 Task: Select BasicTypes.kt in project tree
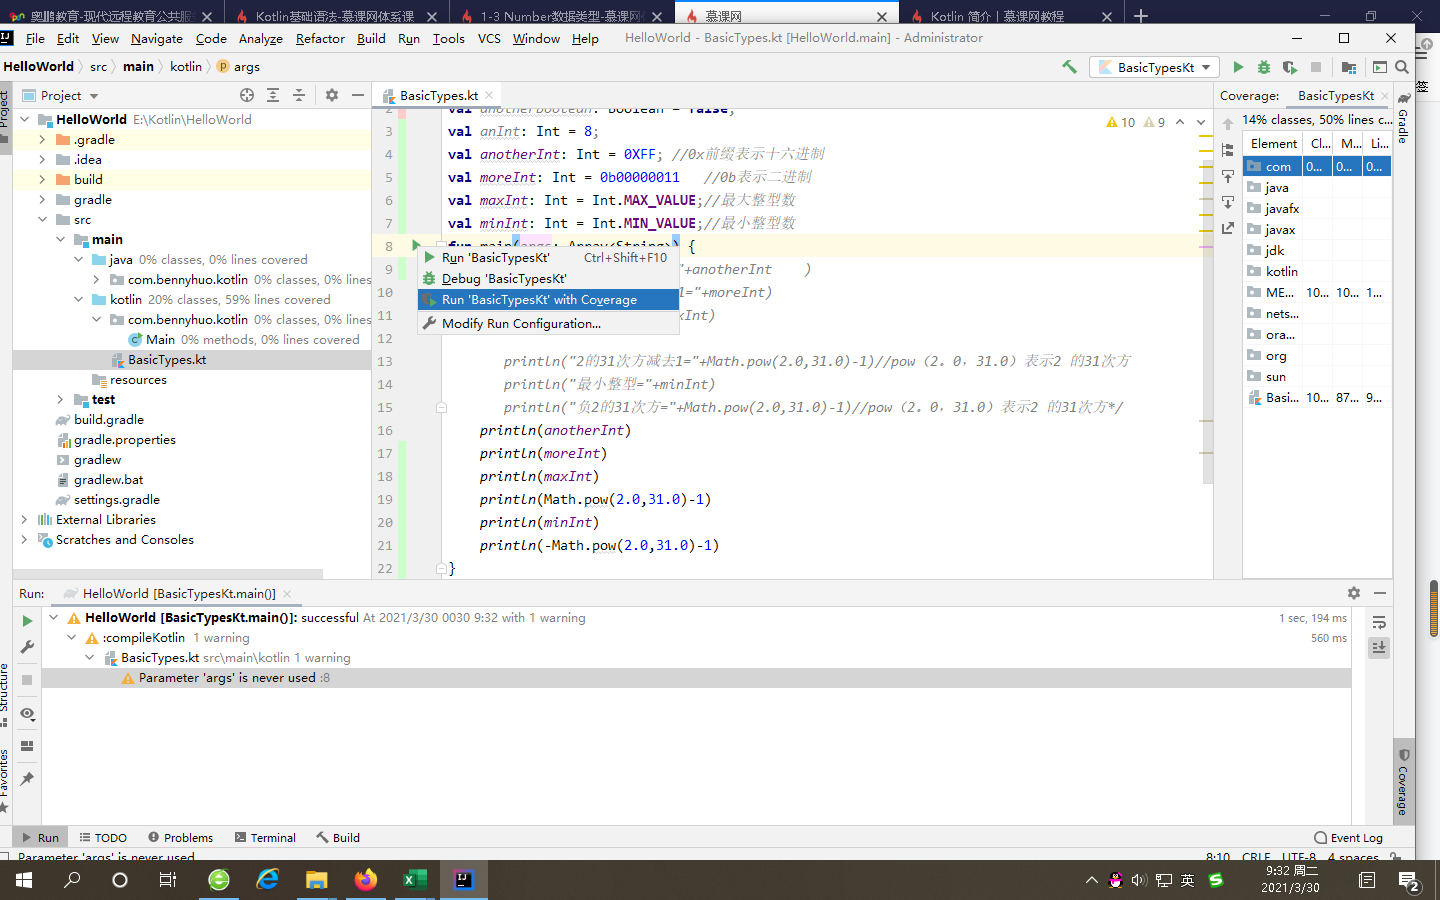167,360
